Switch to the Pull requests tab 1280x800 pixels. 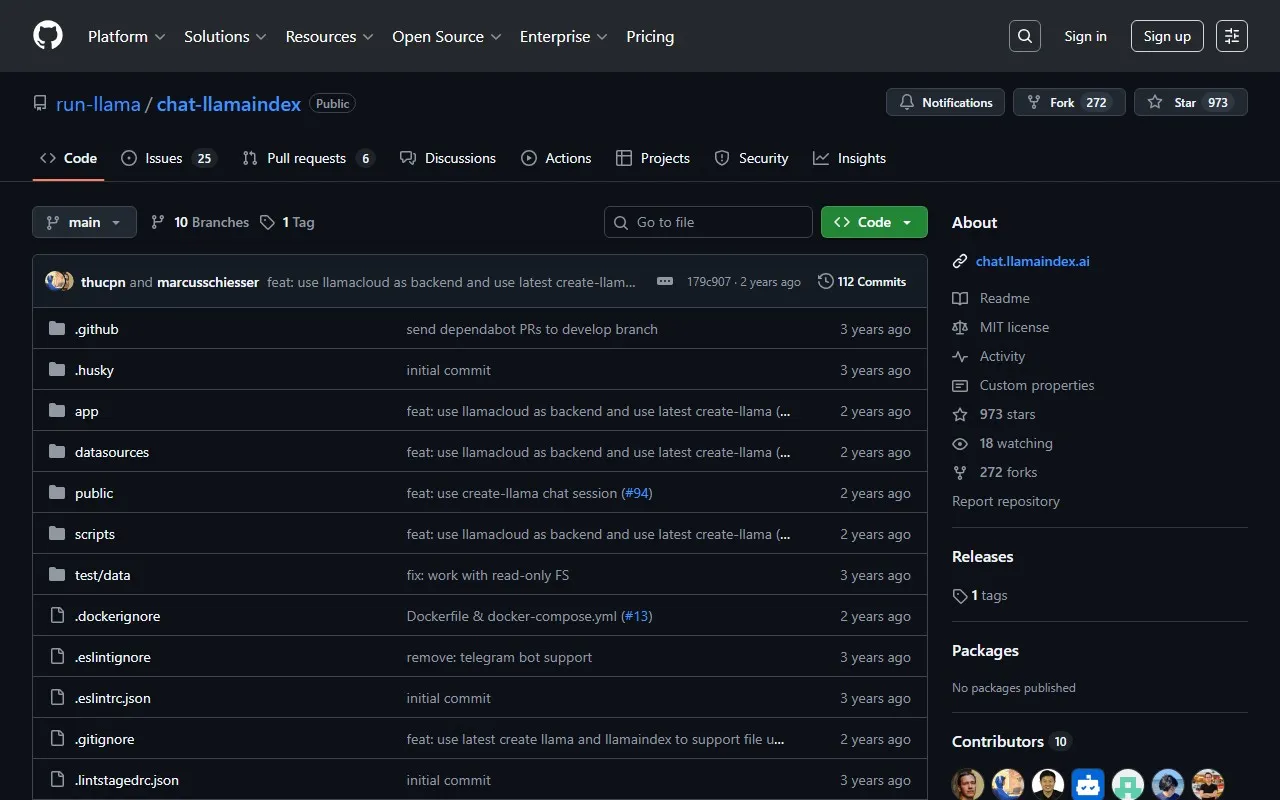click(x=307, y=158)
